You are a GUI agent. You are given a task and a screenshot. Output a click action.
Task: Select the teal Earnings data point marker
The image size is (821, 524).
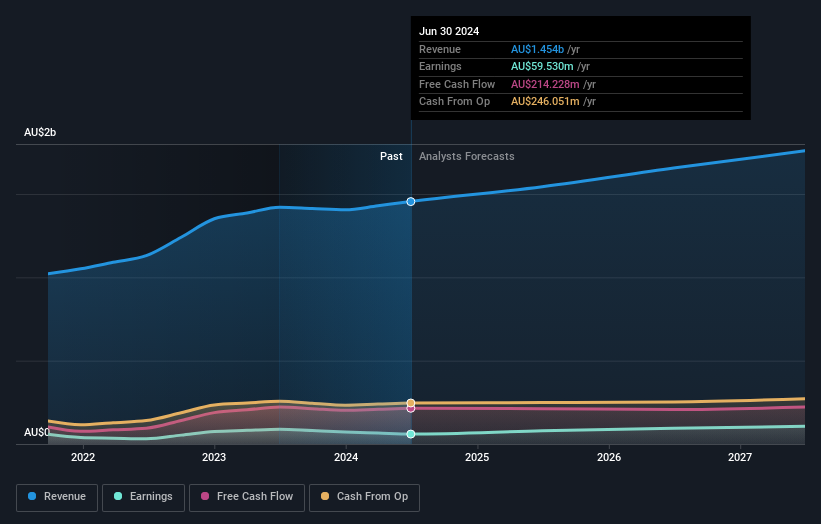[x=411, y=434]
